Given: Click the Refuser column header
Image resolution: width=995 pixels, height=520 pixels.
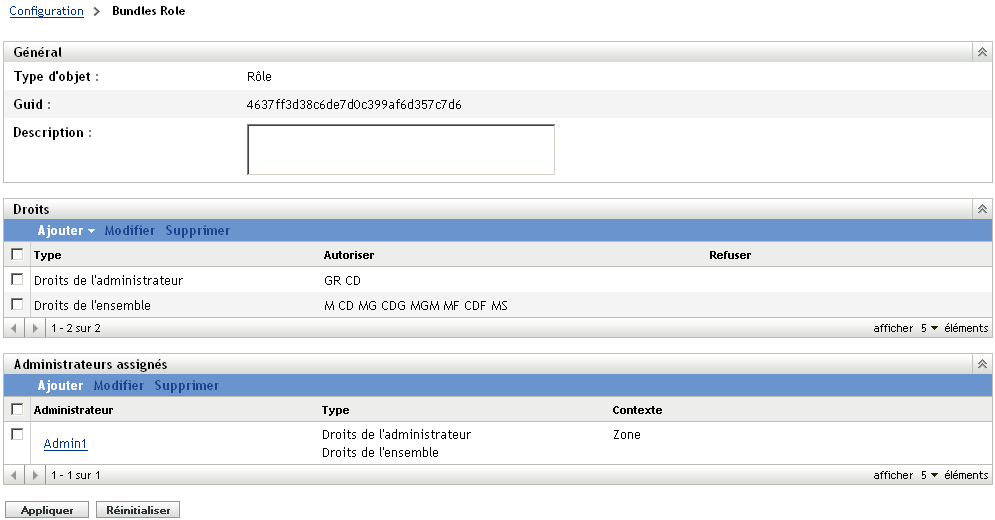Looking at the screenshot, I should point(730,255).
